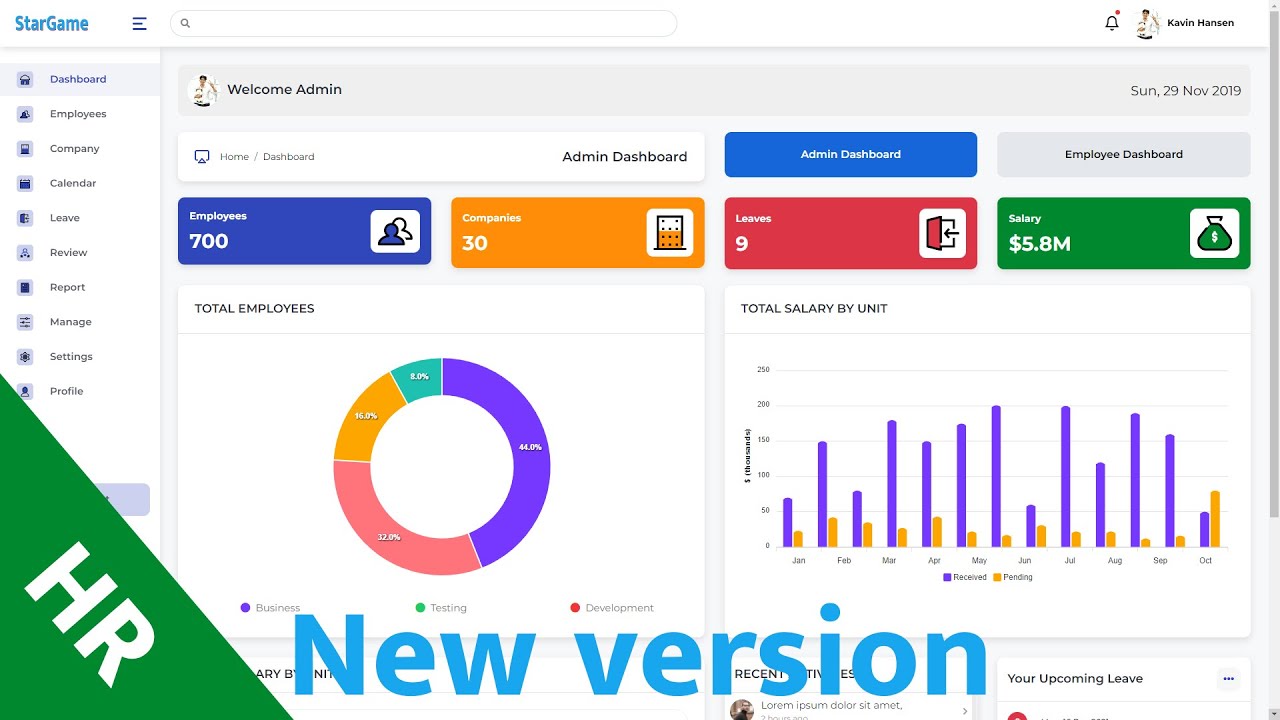Viewport: 1280px width, 720px height.
Task: Open Leave in the sidebar
Action: click(65, 218)
